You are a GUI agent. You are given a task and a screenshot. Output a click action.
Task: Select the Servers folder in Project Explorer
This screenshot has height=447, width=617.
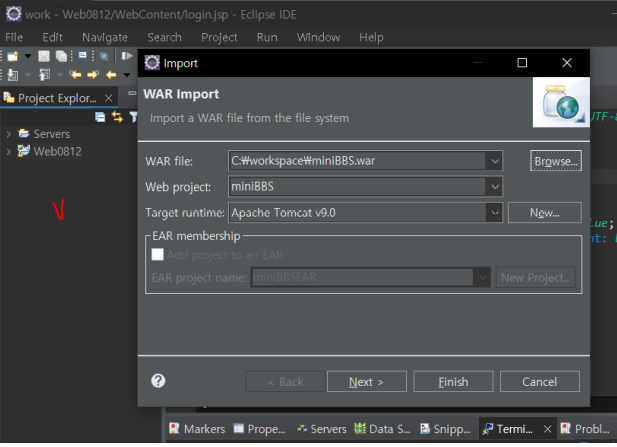52,134
